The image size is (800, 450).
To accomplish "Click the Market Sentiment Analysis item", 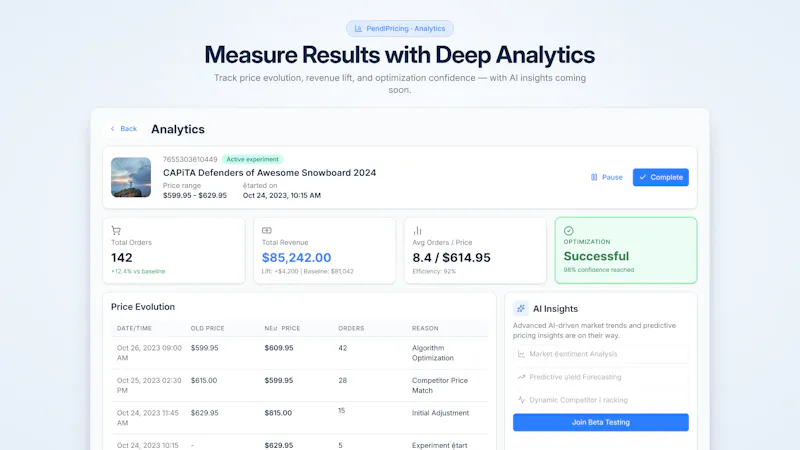I will point(601,354).
